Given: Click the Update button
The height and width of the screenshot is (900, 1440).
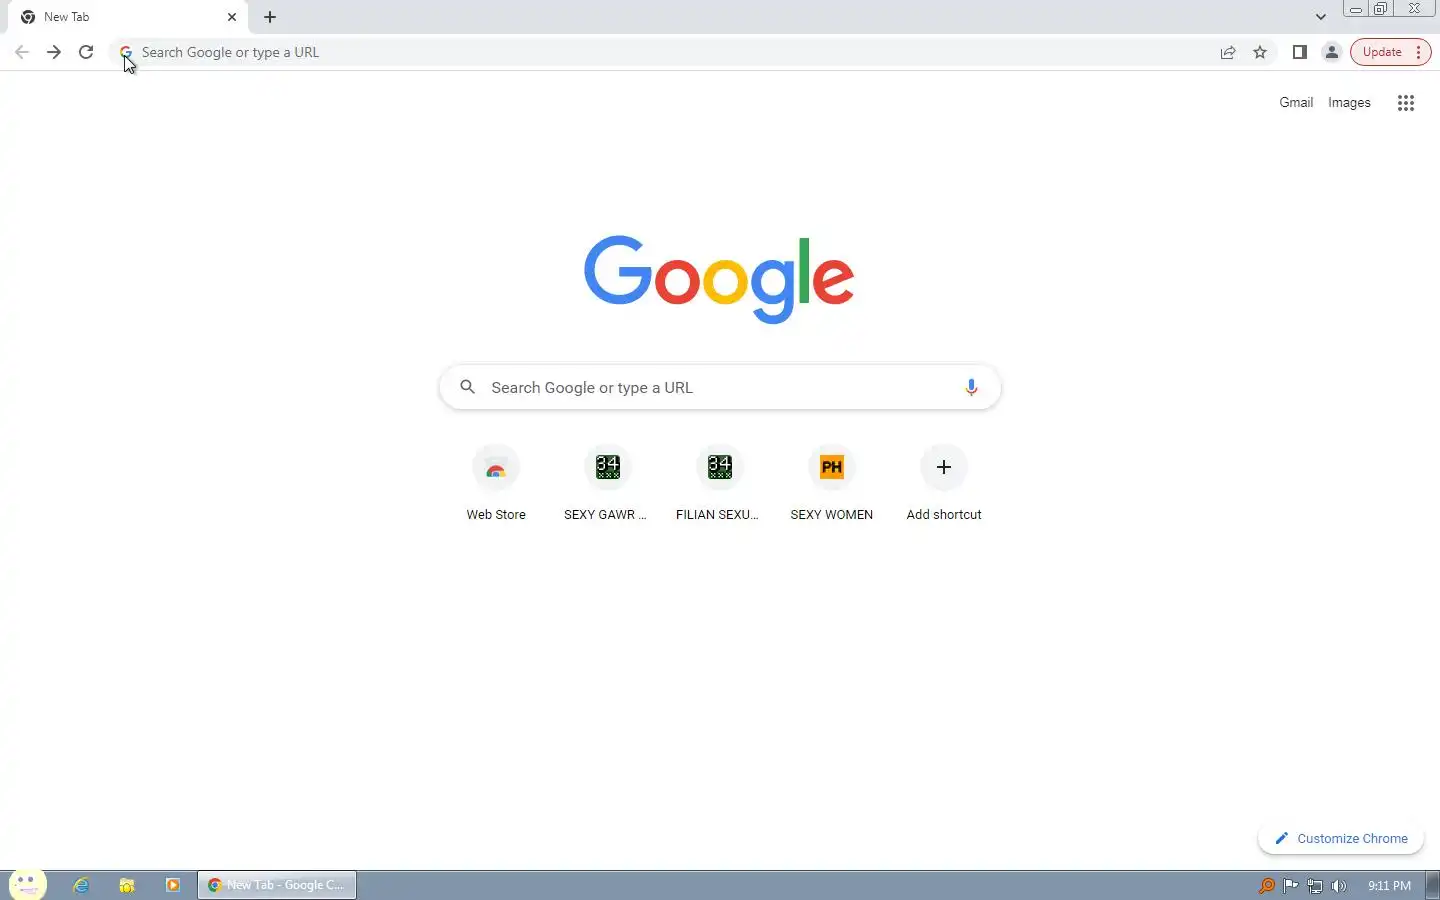Looking at the screenshot, I should pyautogui.click(x=1382, y=52).
